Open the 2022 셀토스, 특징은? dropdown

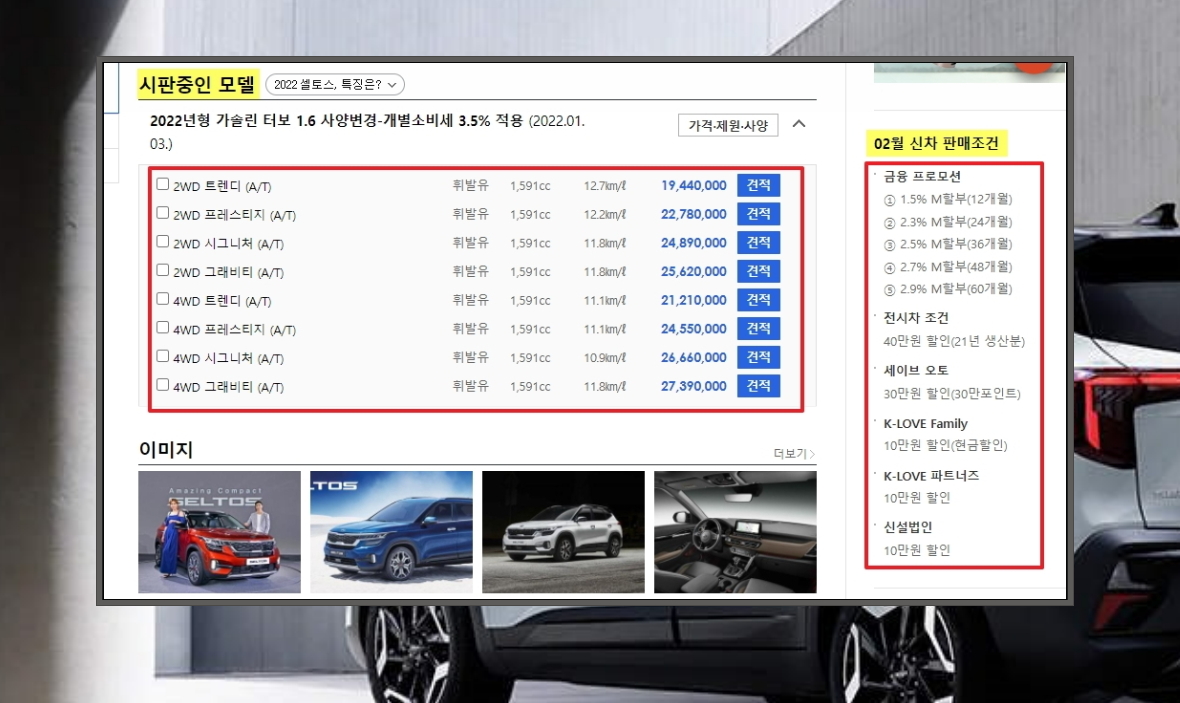[335, 84]
